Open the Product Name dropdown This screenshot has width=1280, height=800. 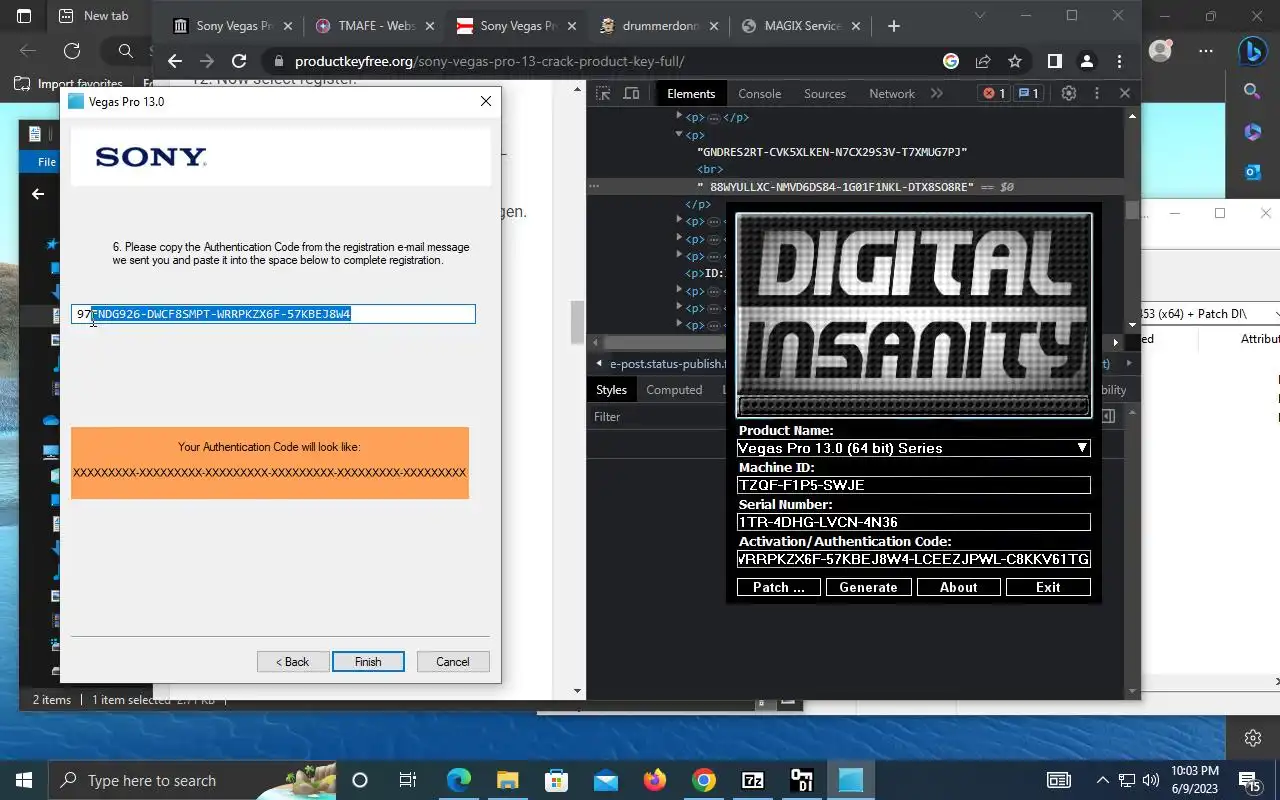(913, 448)
